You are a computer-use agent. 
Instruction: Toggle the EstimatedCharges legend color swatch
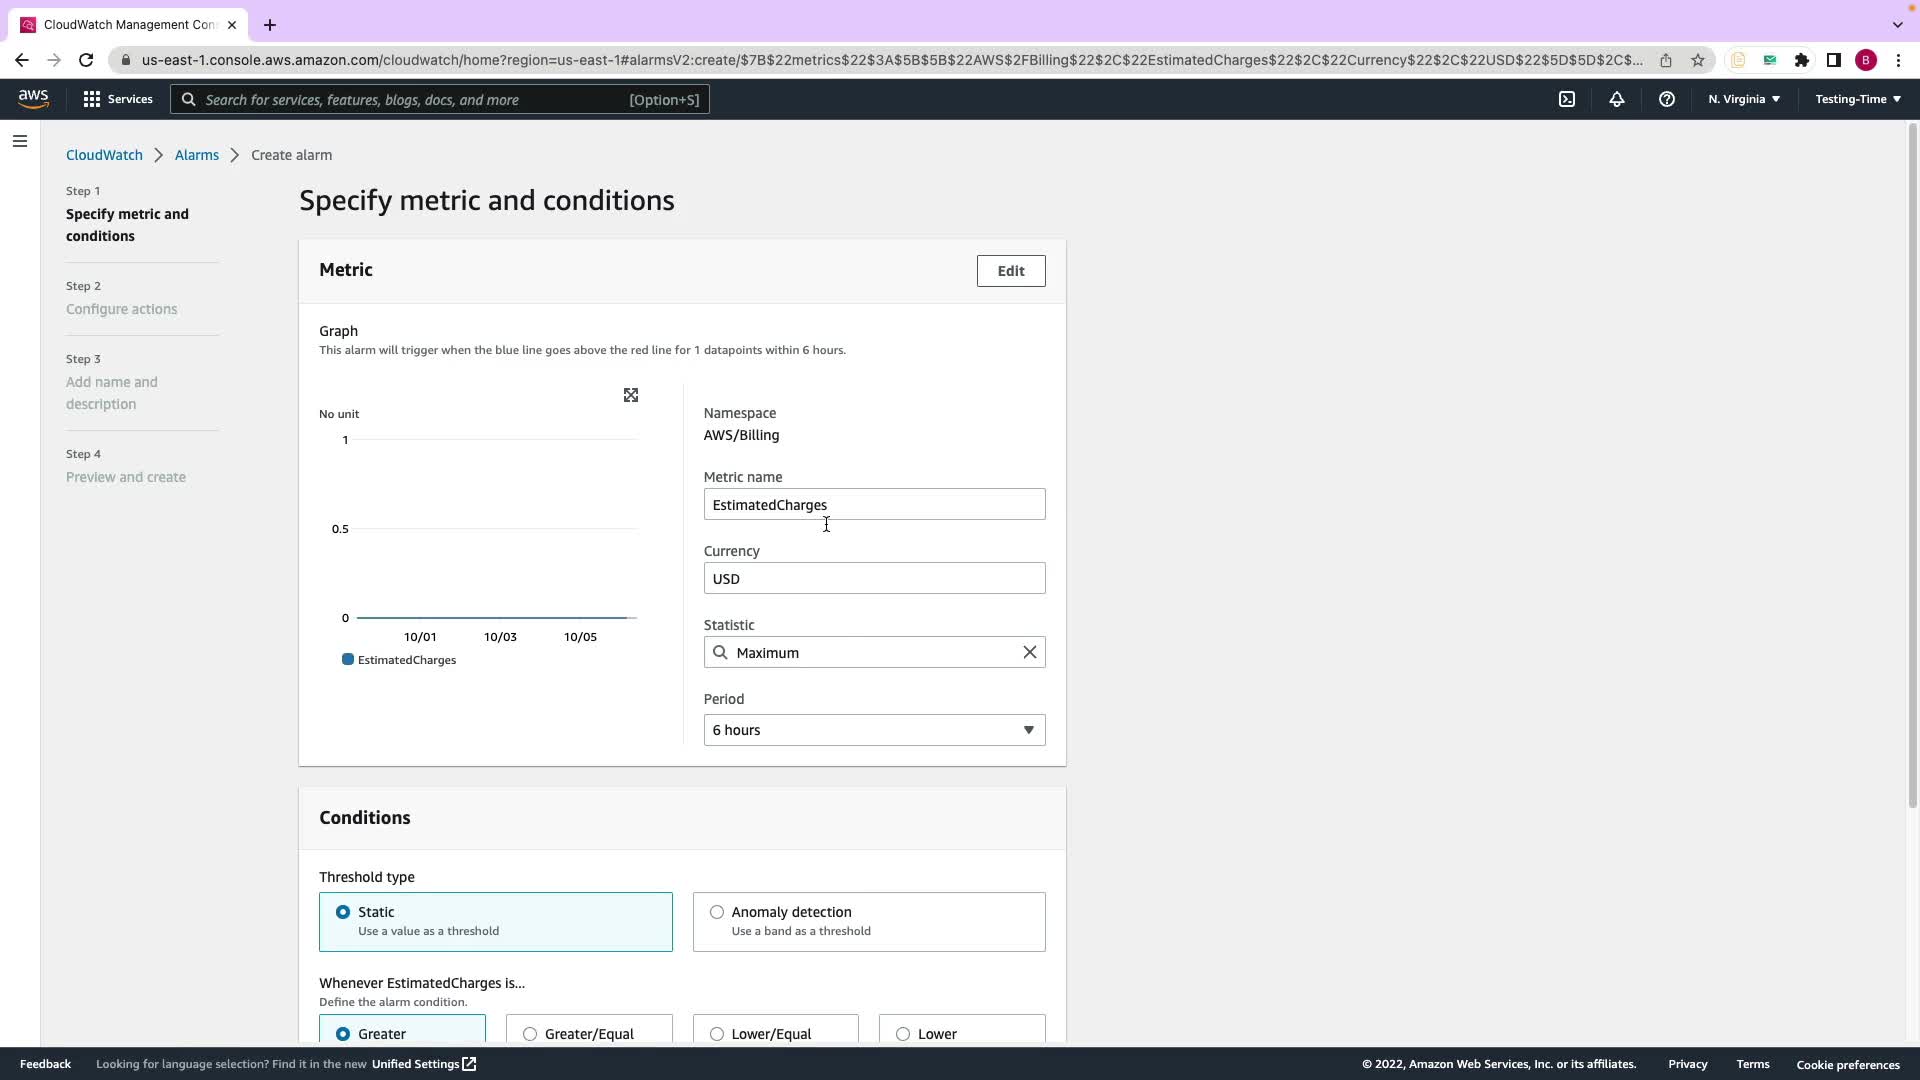coord(348,660)
